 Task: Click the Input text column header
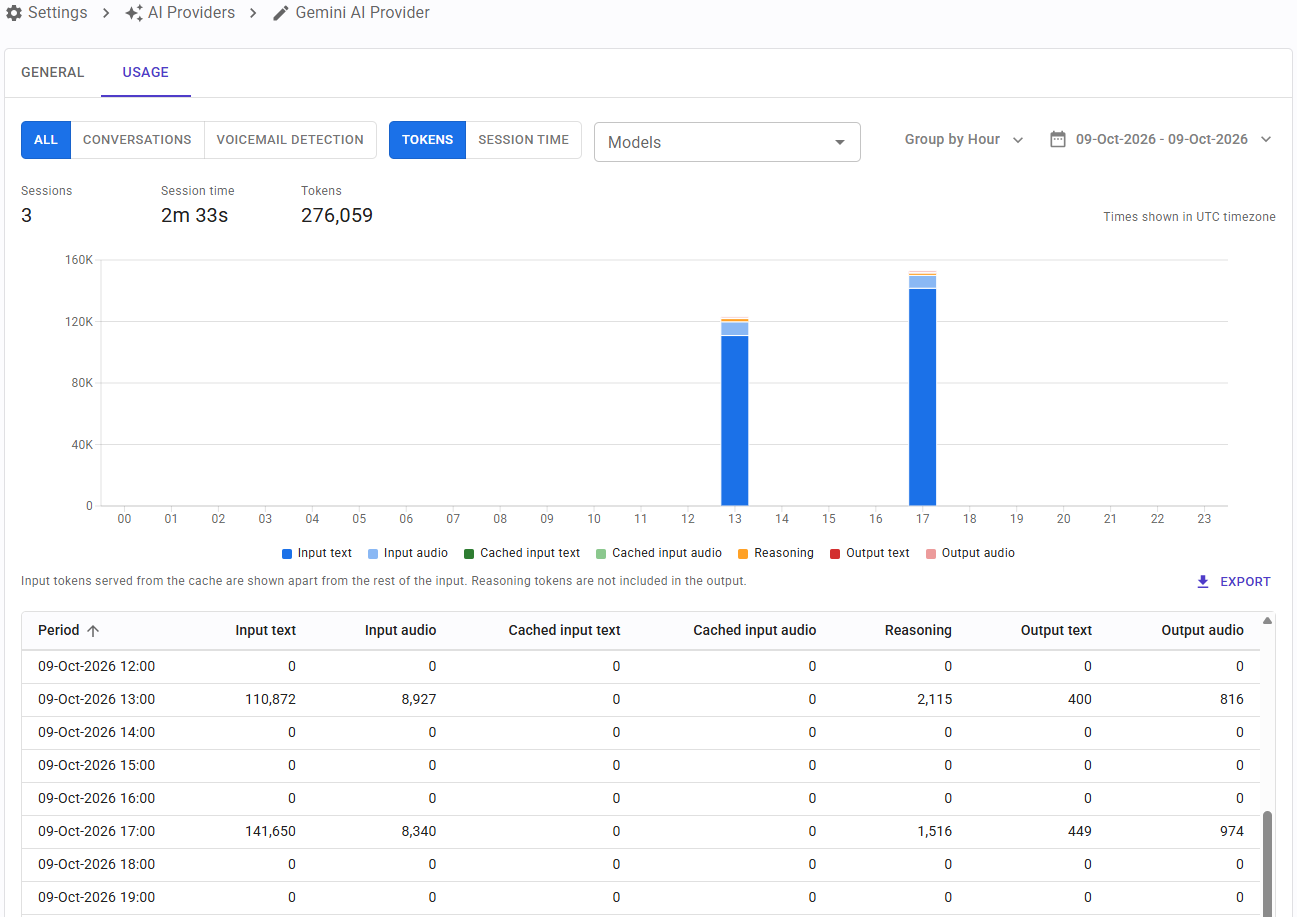point(266,631)
